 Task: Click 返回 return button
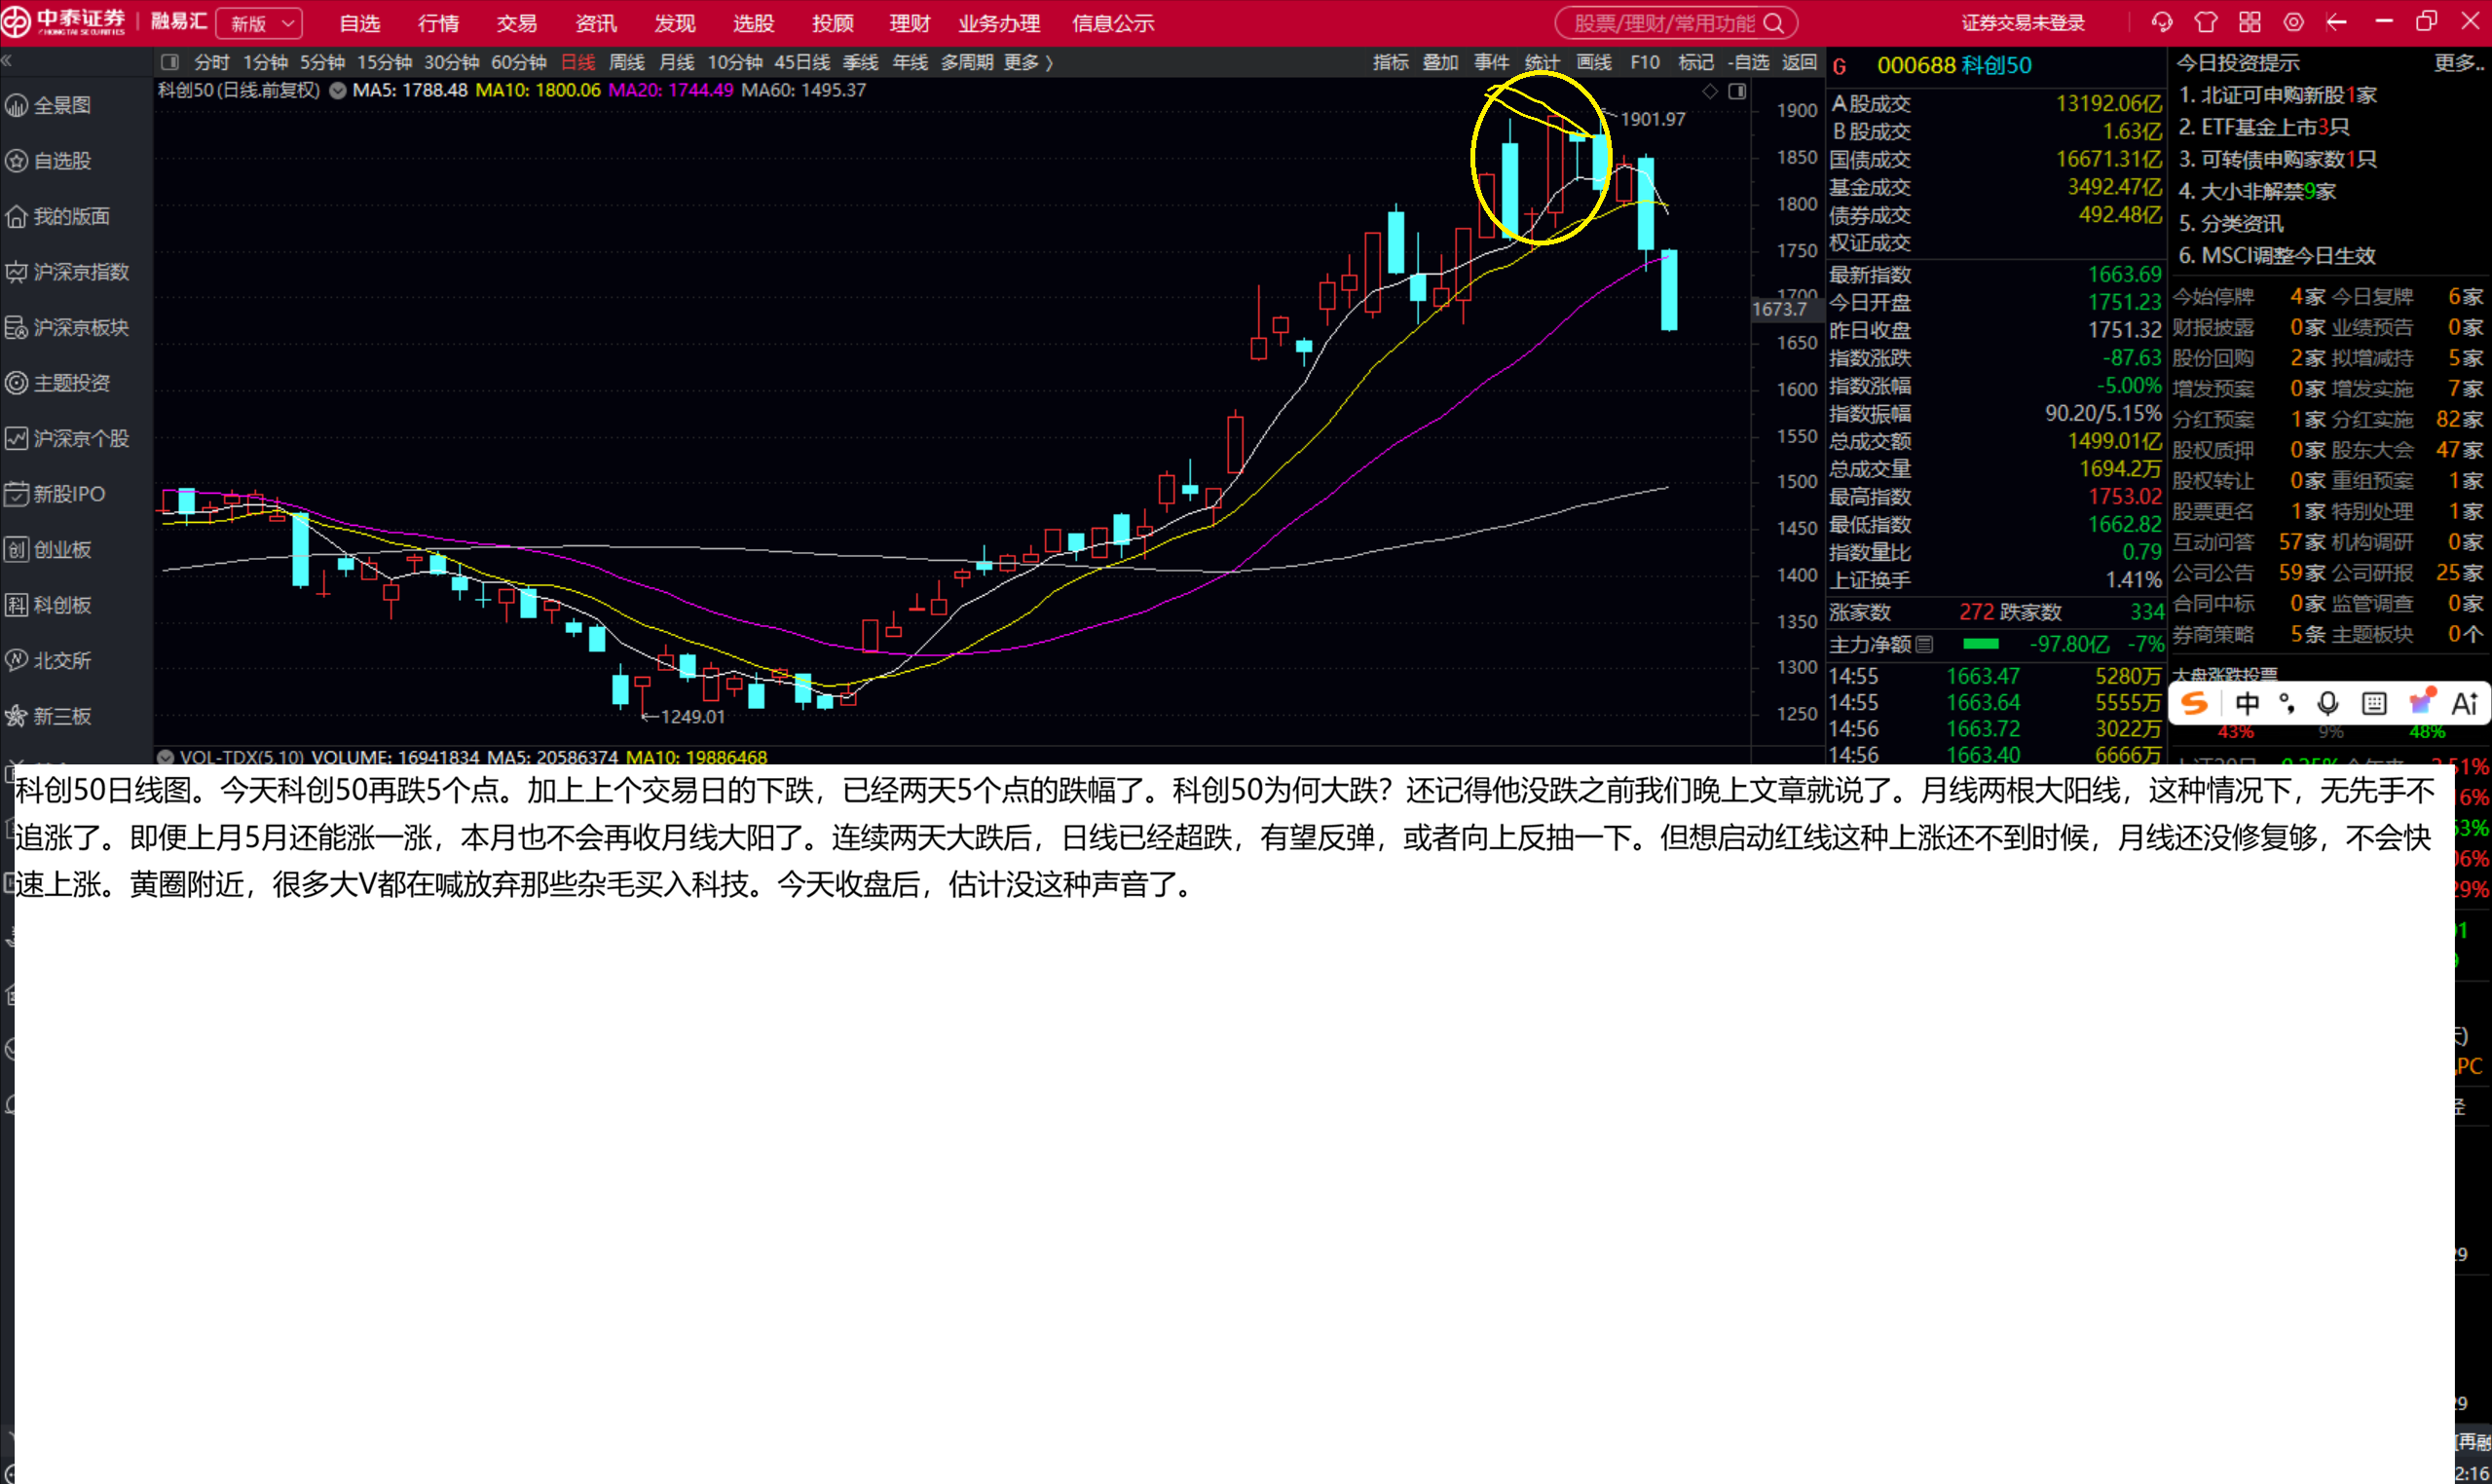coord(1799,62)
